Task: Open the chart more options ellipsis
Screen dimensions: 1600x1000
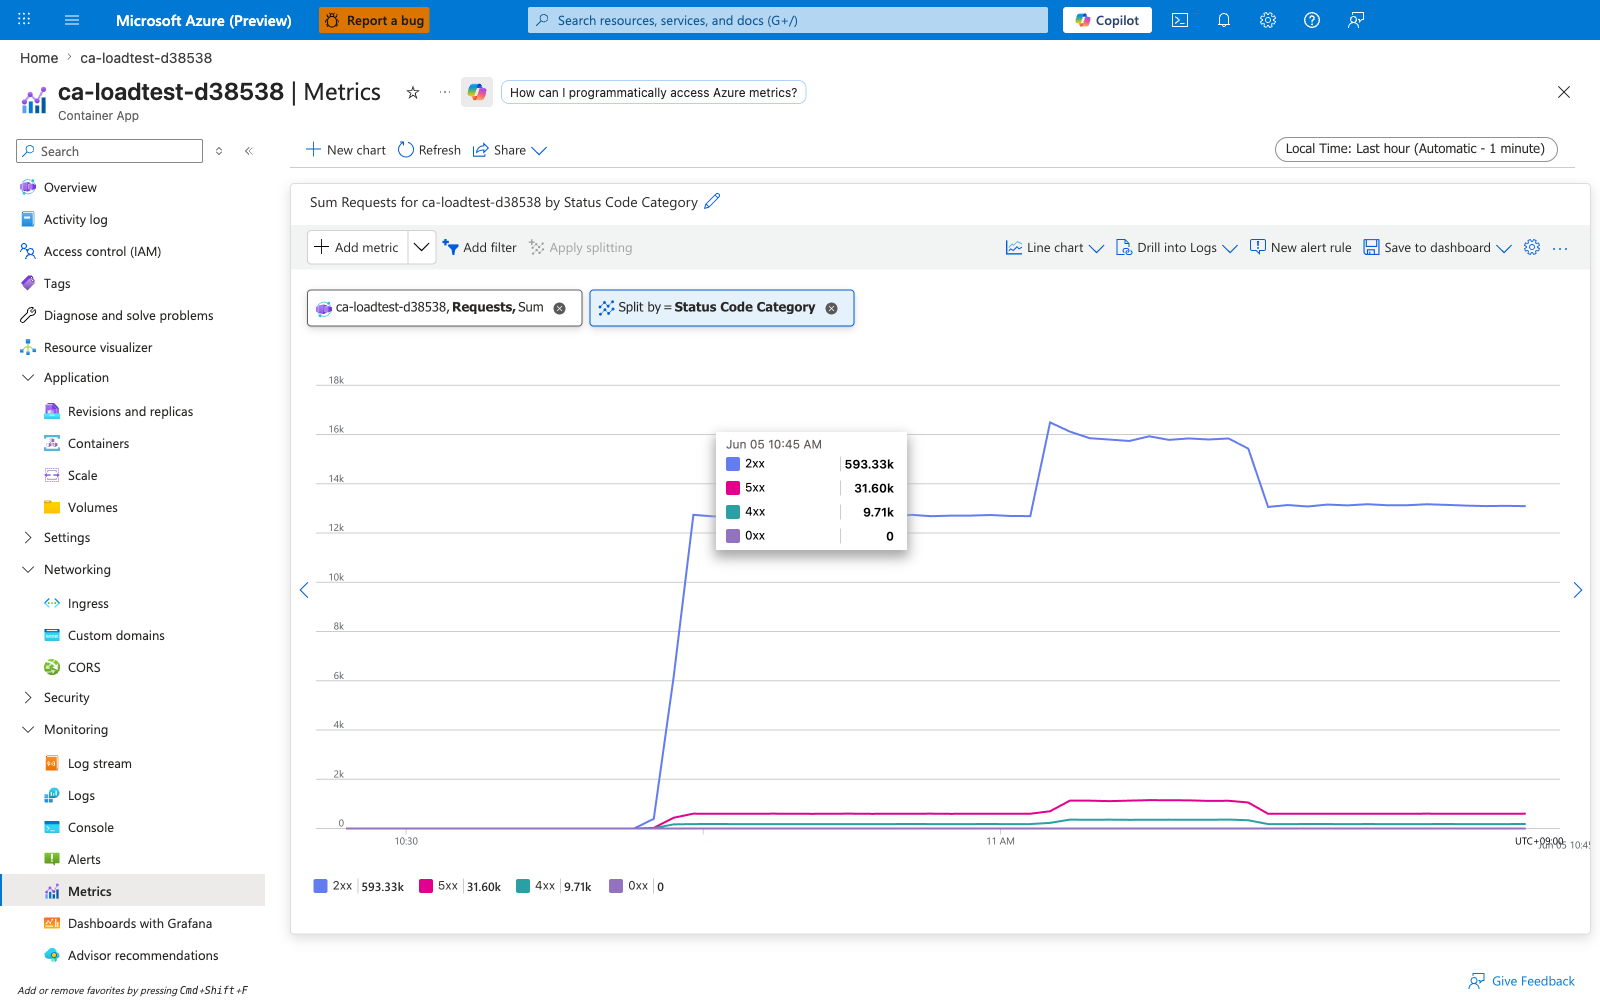Action: pos(1560,248)
